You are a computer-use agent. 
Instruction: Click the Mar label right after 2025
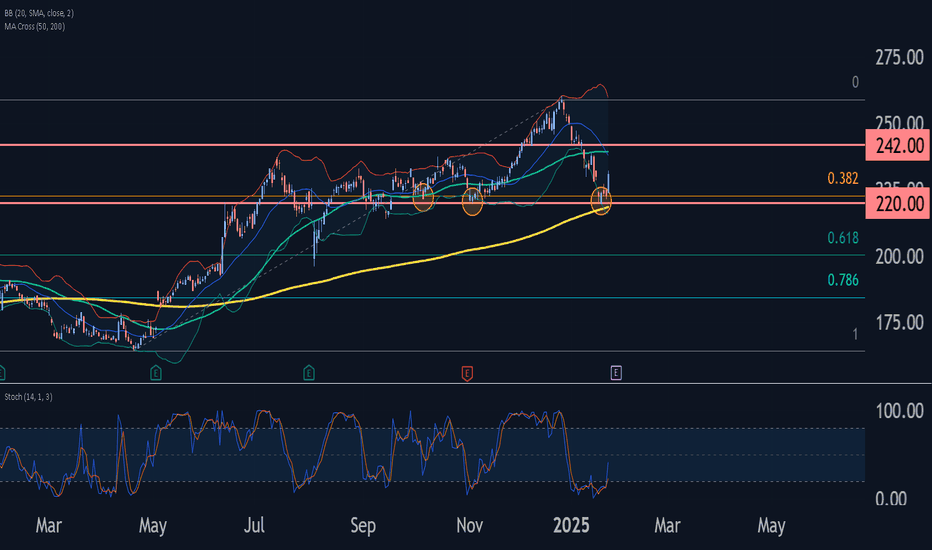667,526
